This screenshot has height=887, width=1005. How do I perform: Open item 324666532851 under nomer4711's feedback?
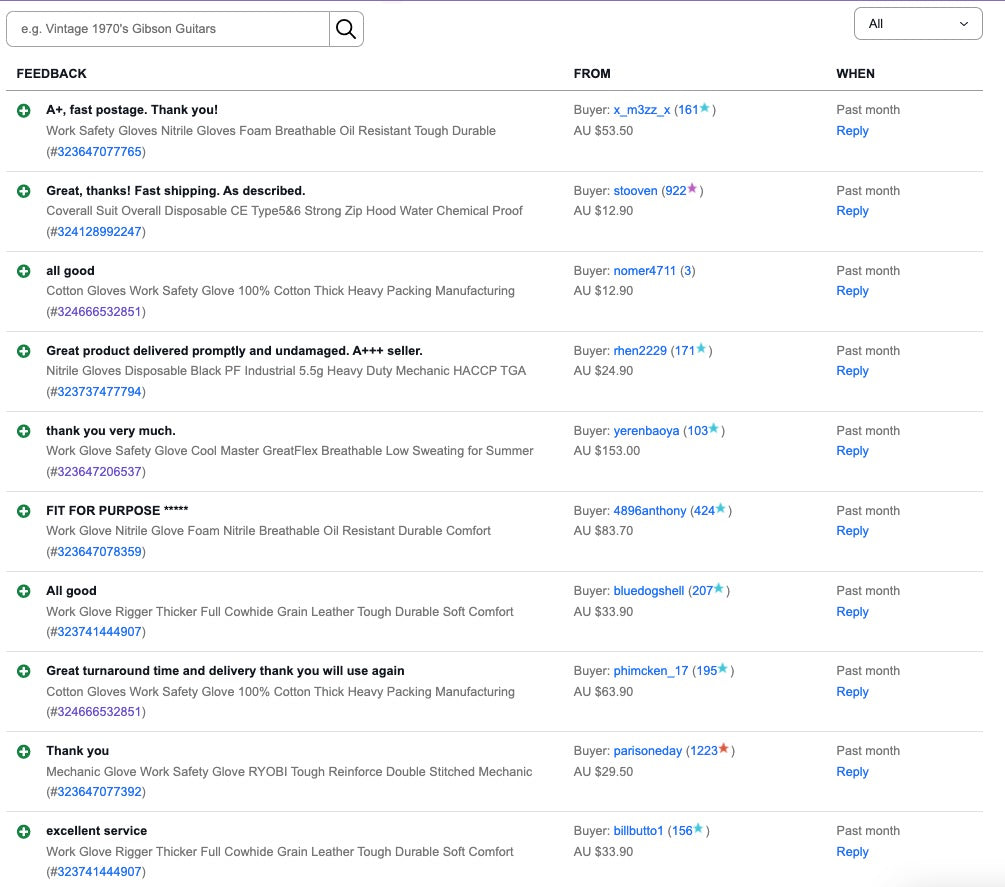[x=99, y=312]
